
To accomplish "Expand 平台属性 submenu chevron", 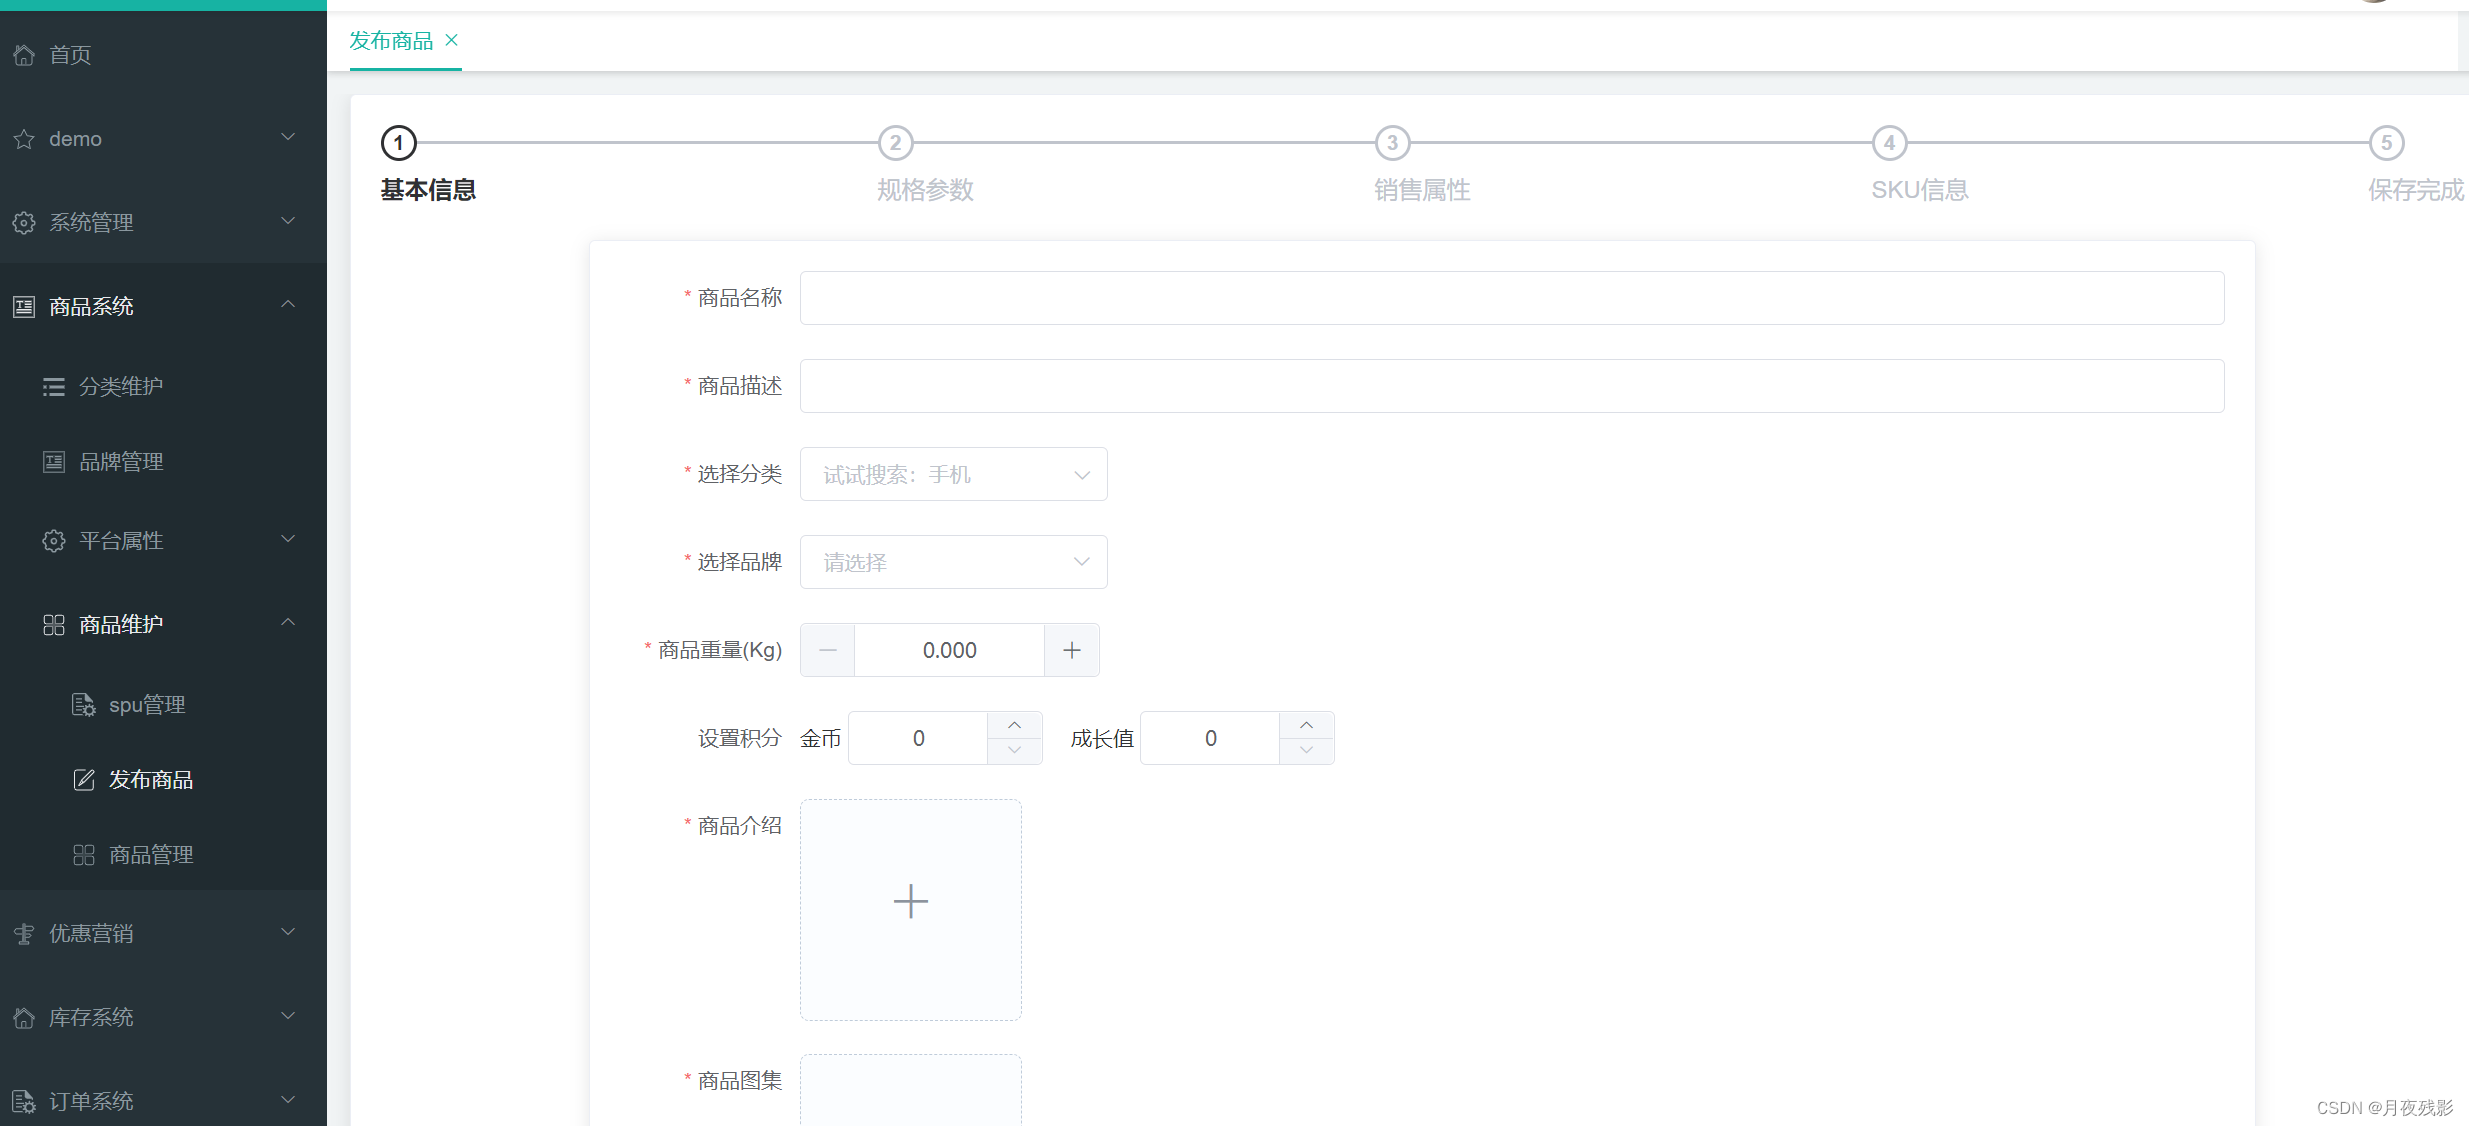I will tap(288, 539).
